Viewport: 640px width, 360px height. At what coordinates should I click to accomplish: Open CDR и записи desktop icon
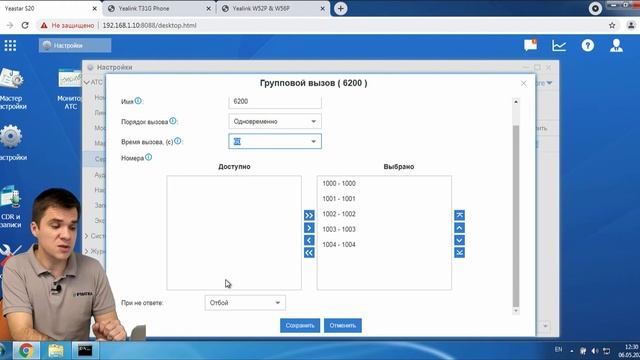pyautogui.click(x=11, y=207)
